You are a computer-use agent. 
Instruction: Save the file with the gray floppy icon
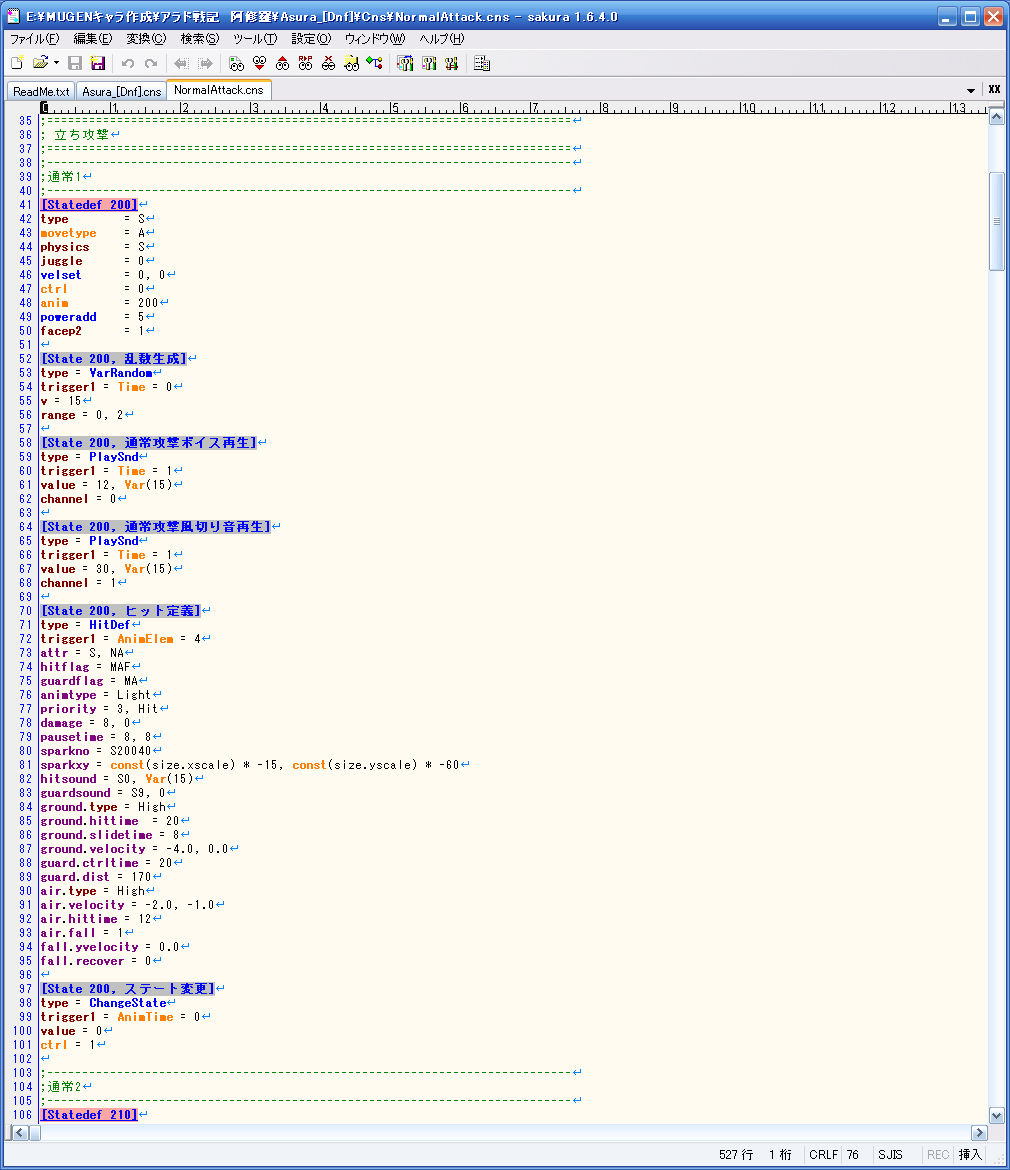[x=75, y=63]
